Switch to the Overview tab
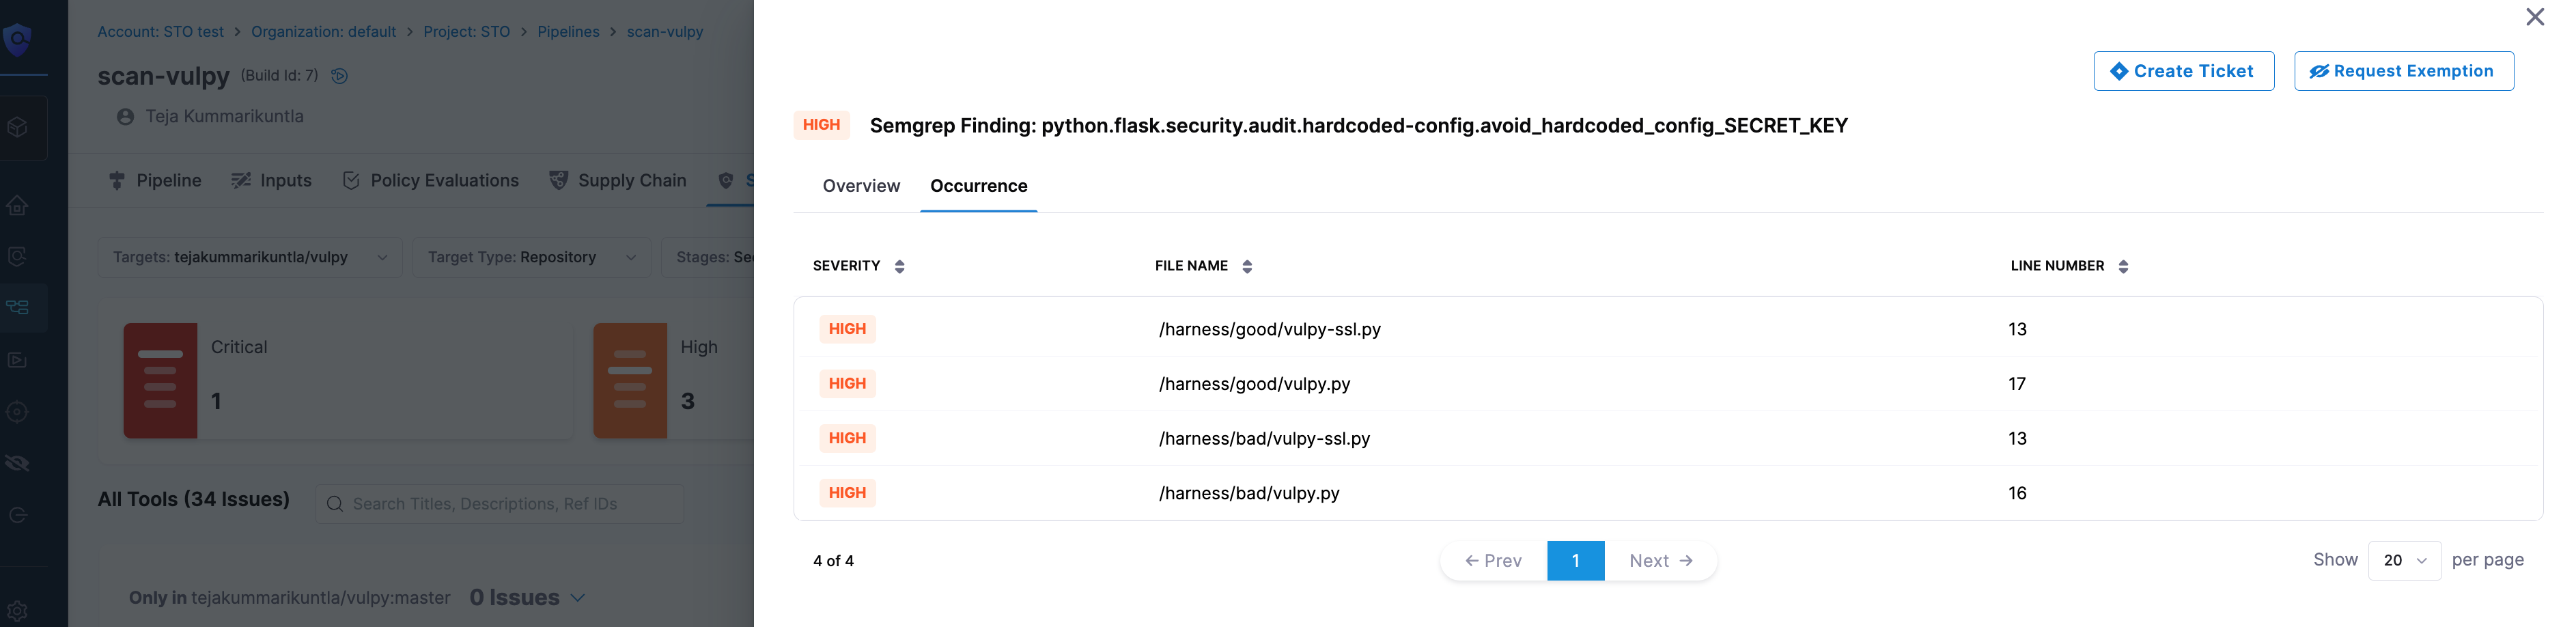 (860, 186)
